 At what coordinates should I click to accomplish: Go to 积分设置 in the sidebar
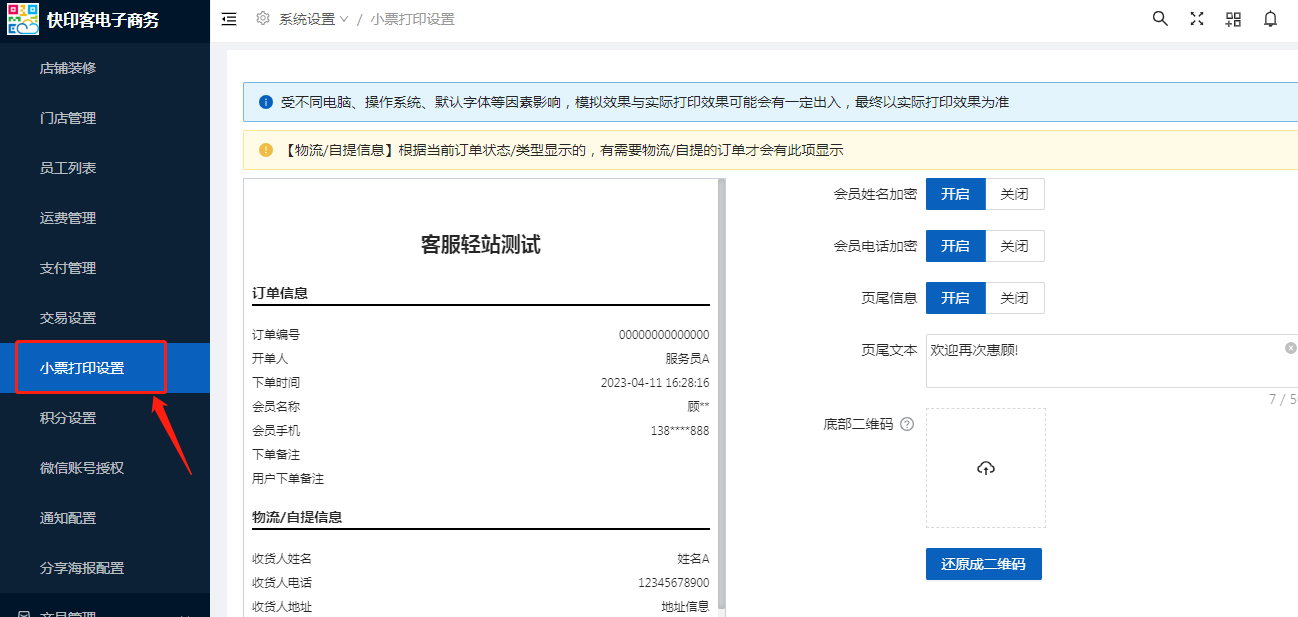coord(68,418)
